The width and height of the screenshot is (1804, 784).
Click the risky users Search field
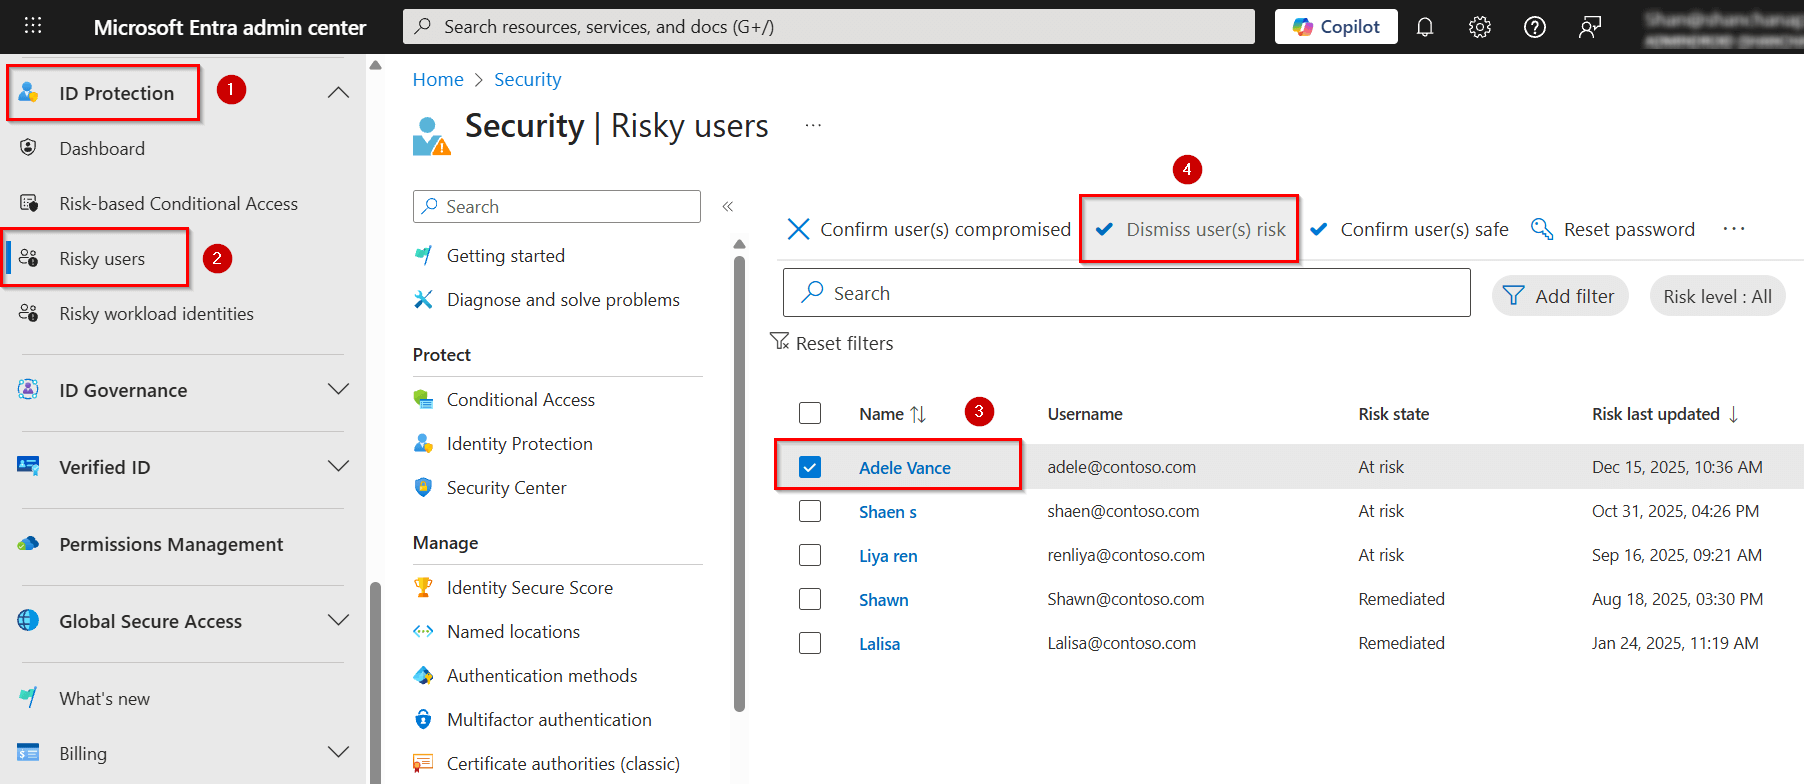[x=1126, y=293]
